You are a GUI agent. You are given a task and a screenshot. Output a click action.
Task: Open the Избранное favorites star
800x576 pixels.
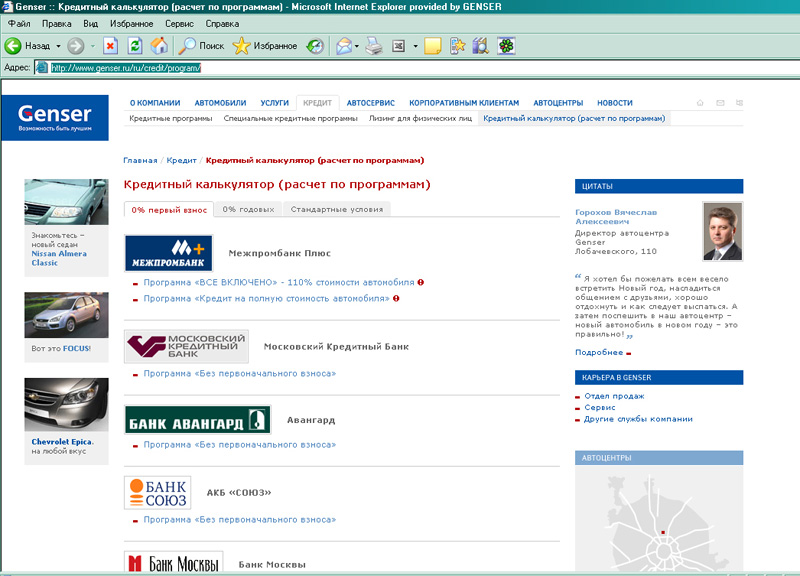[x=265, y=46]
